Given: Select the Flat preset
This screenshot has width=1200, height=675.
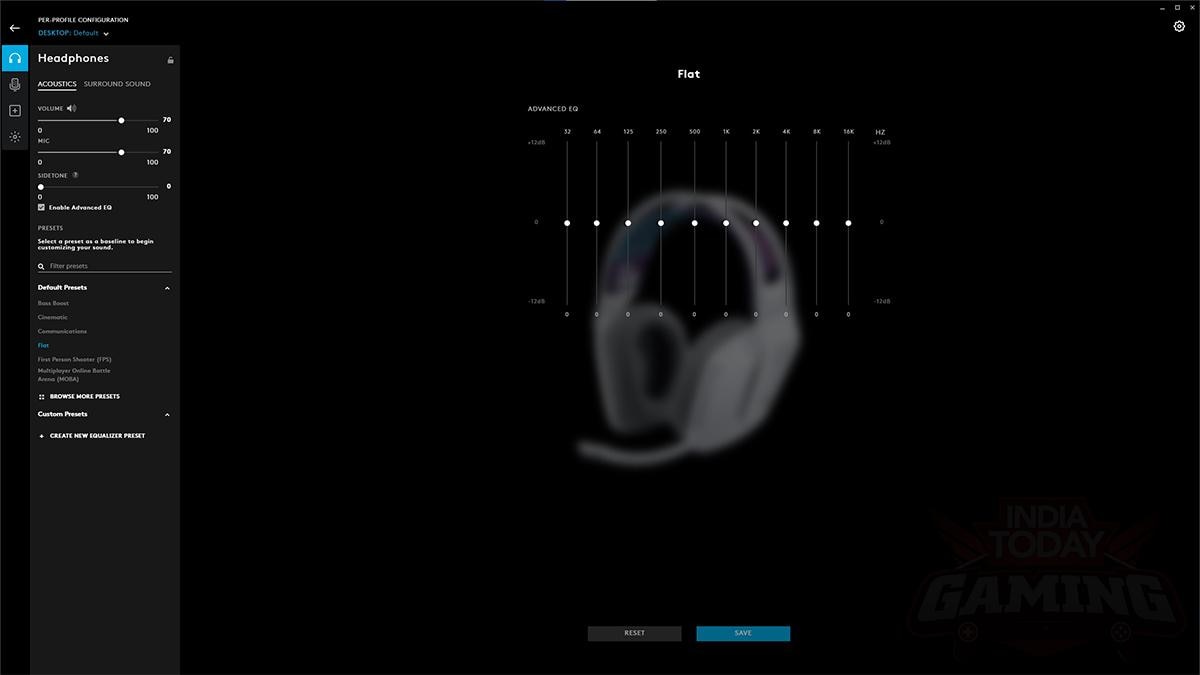Looking at the screenshot, I should point(43,345).
